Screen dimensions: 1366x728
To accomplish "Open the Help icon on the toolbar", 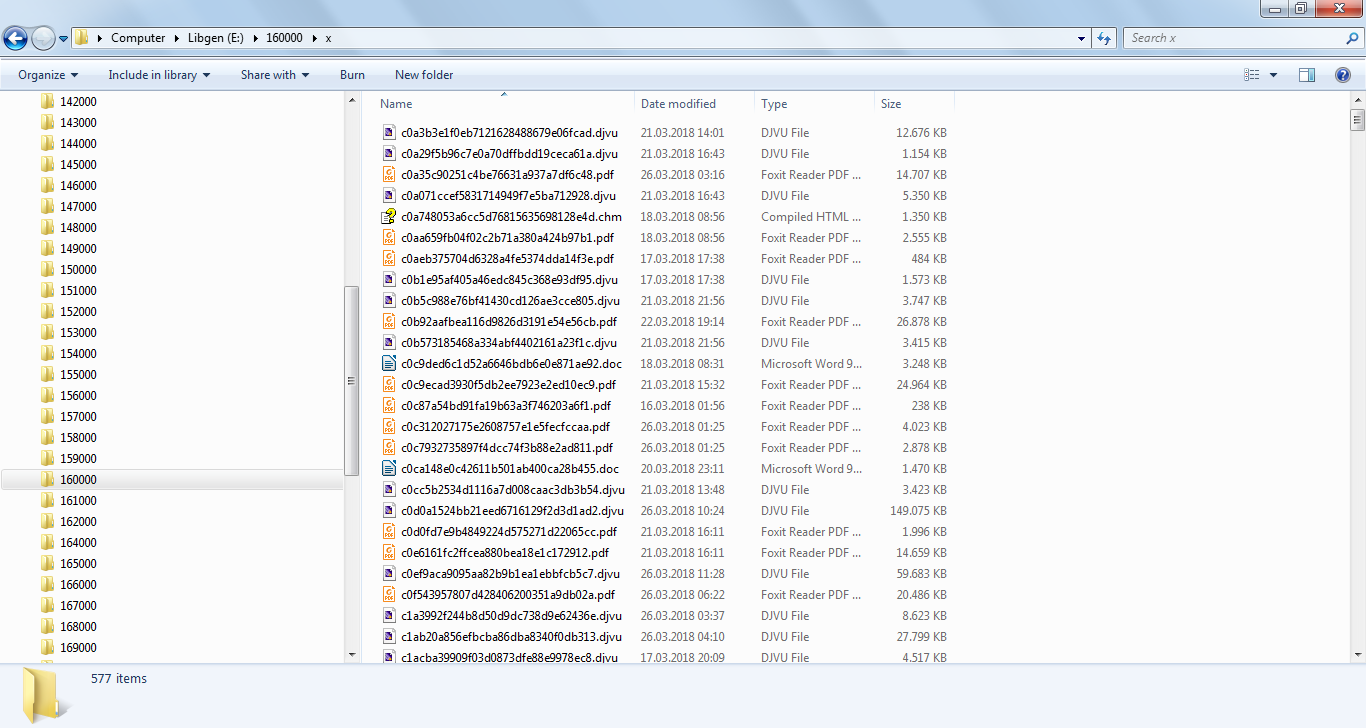I will [1342, 74].
